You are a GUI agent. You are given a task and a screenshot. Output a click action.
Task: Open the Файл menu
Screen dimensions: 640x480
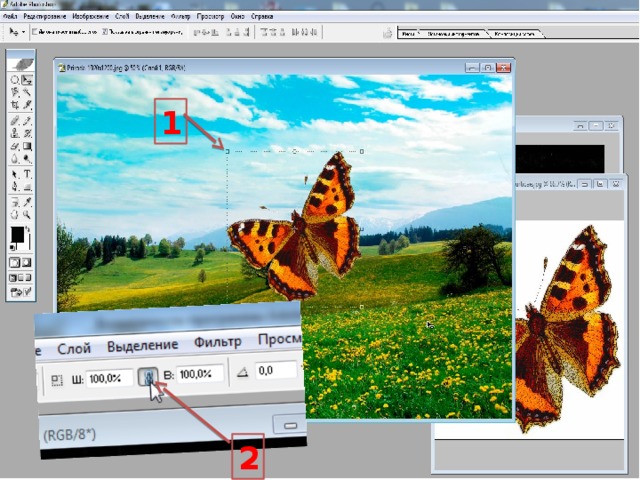(x=10, y=18)
